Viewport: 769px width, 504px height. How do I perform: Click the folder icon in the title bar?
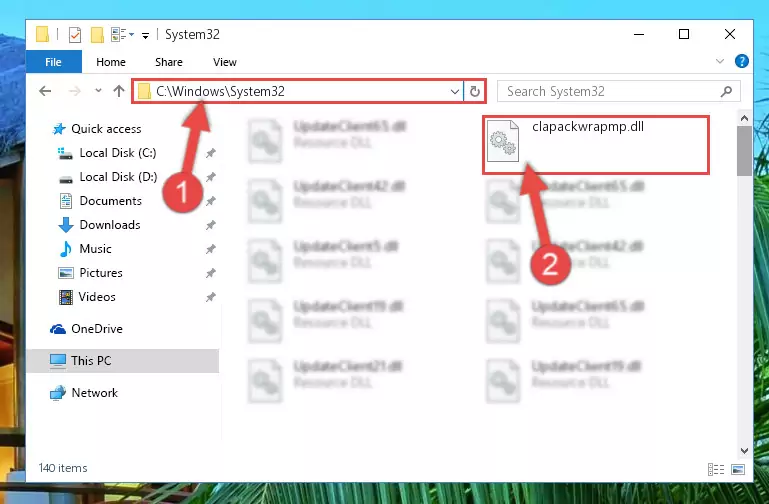coord(43,35)
